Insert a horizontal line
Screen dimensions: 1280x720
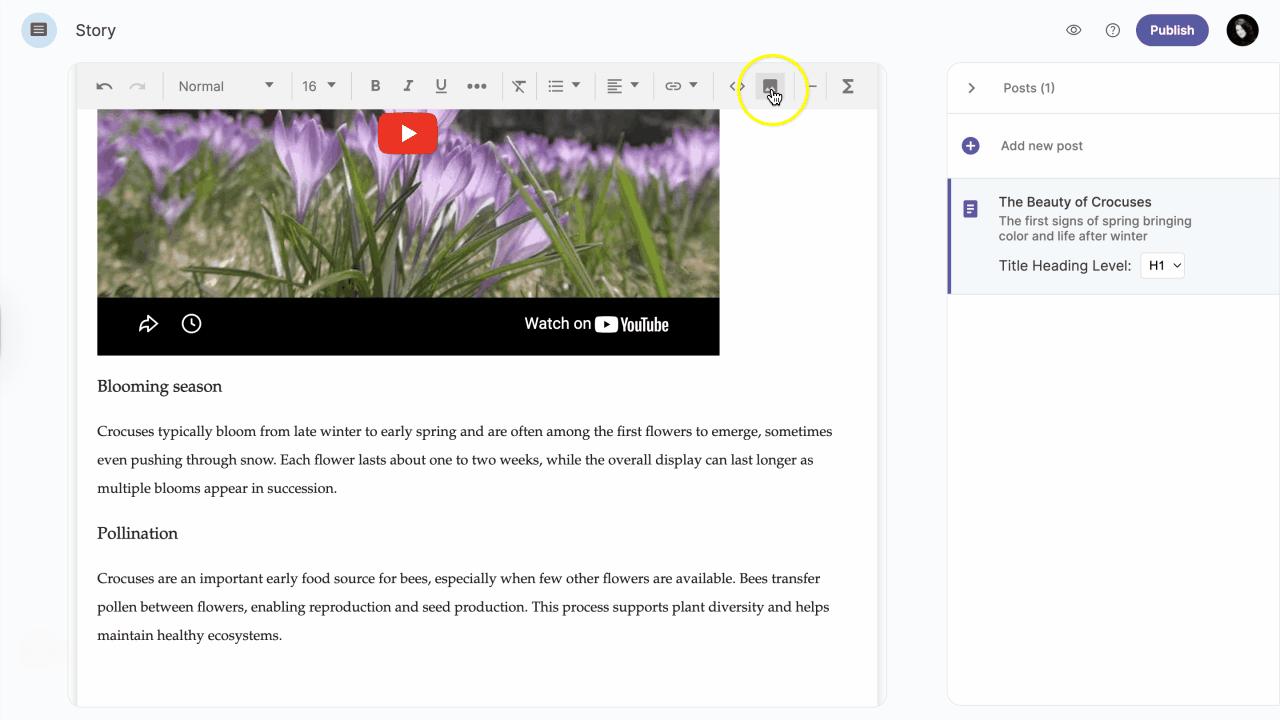click(x=812, y=86)
